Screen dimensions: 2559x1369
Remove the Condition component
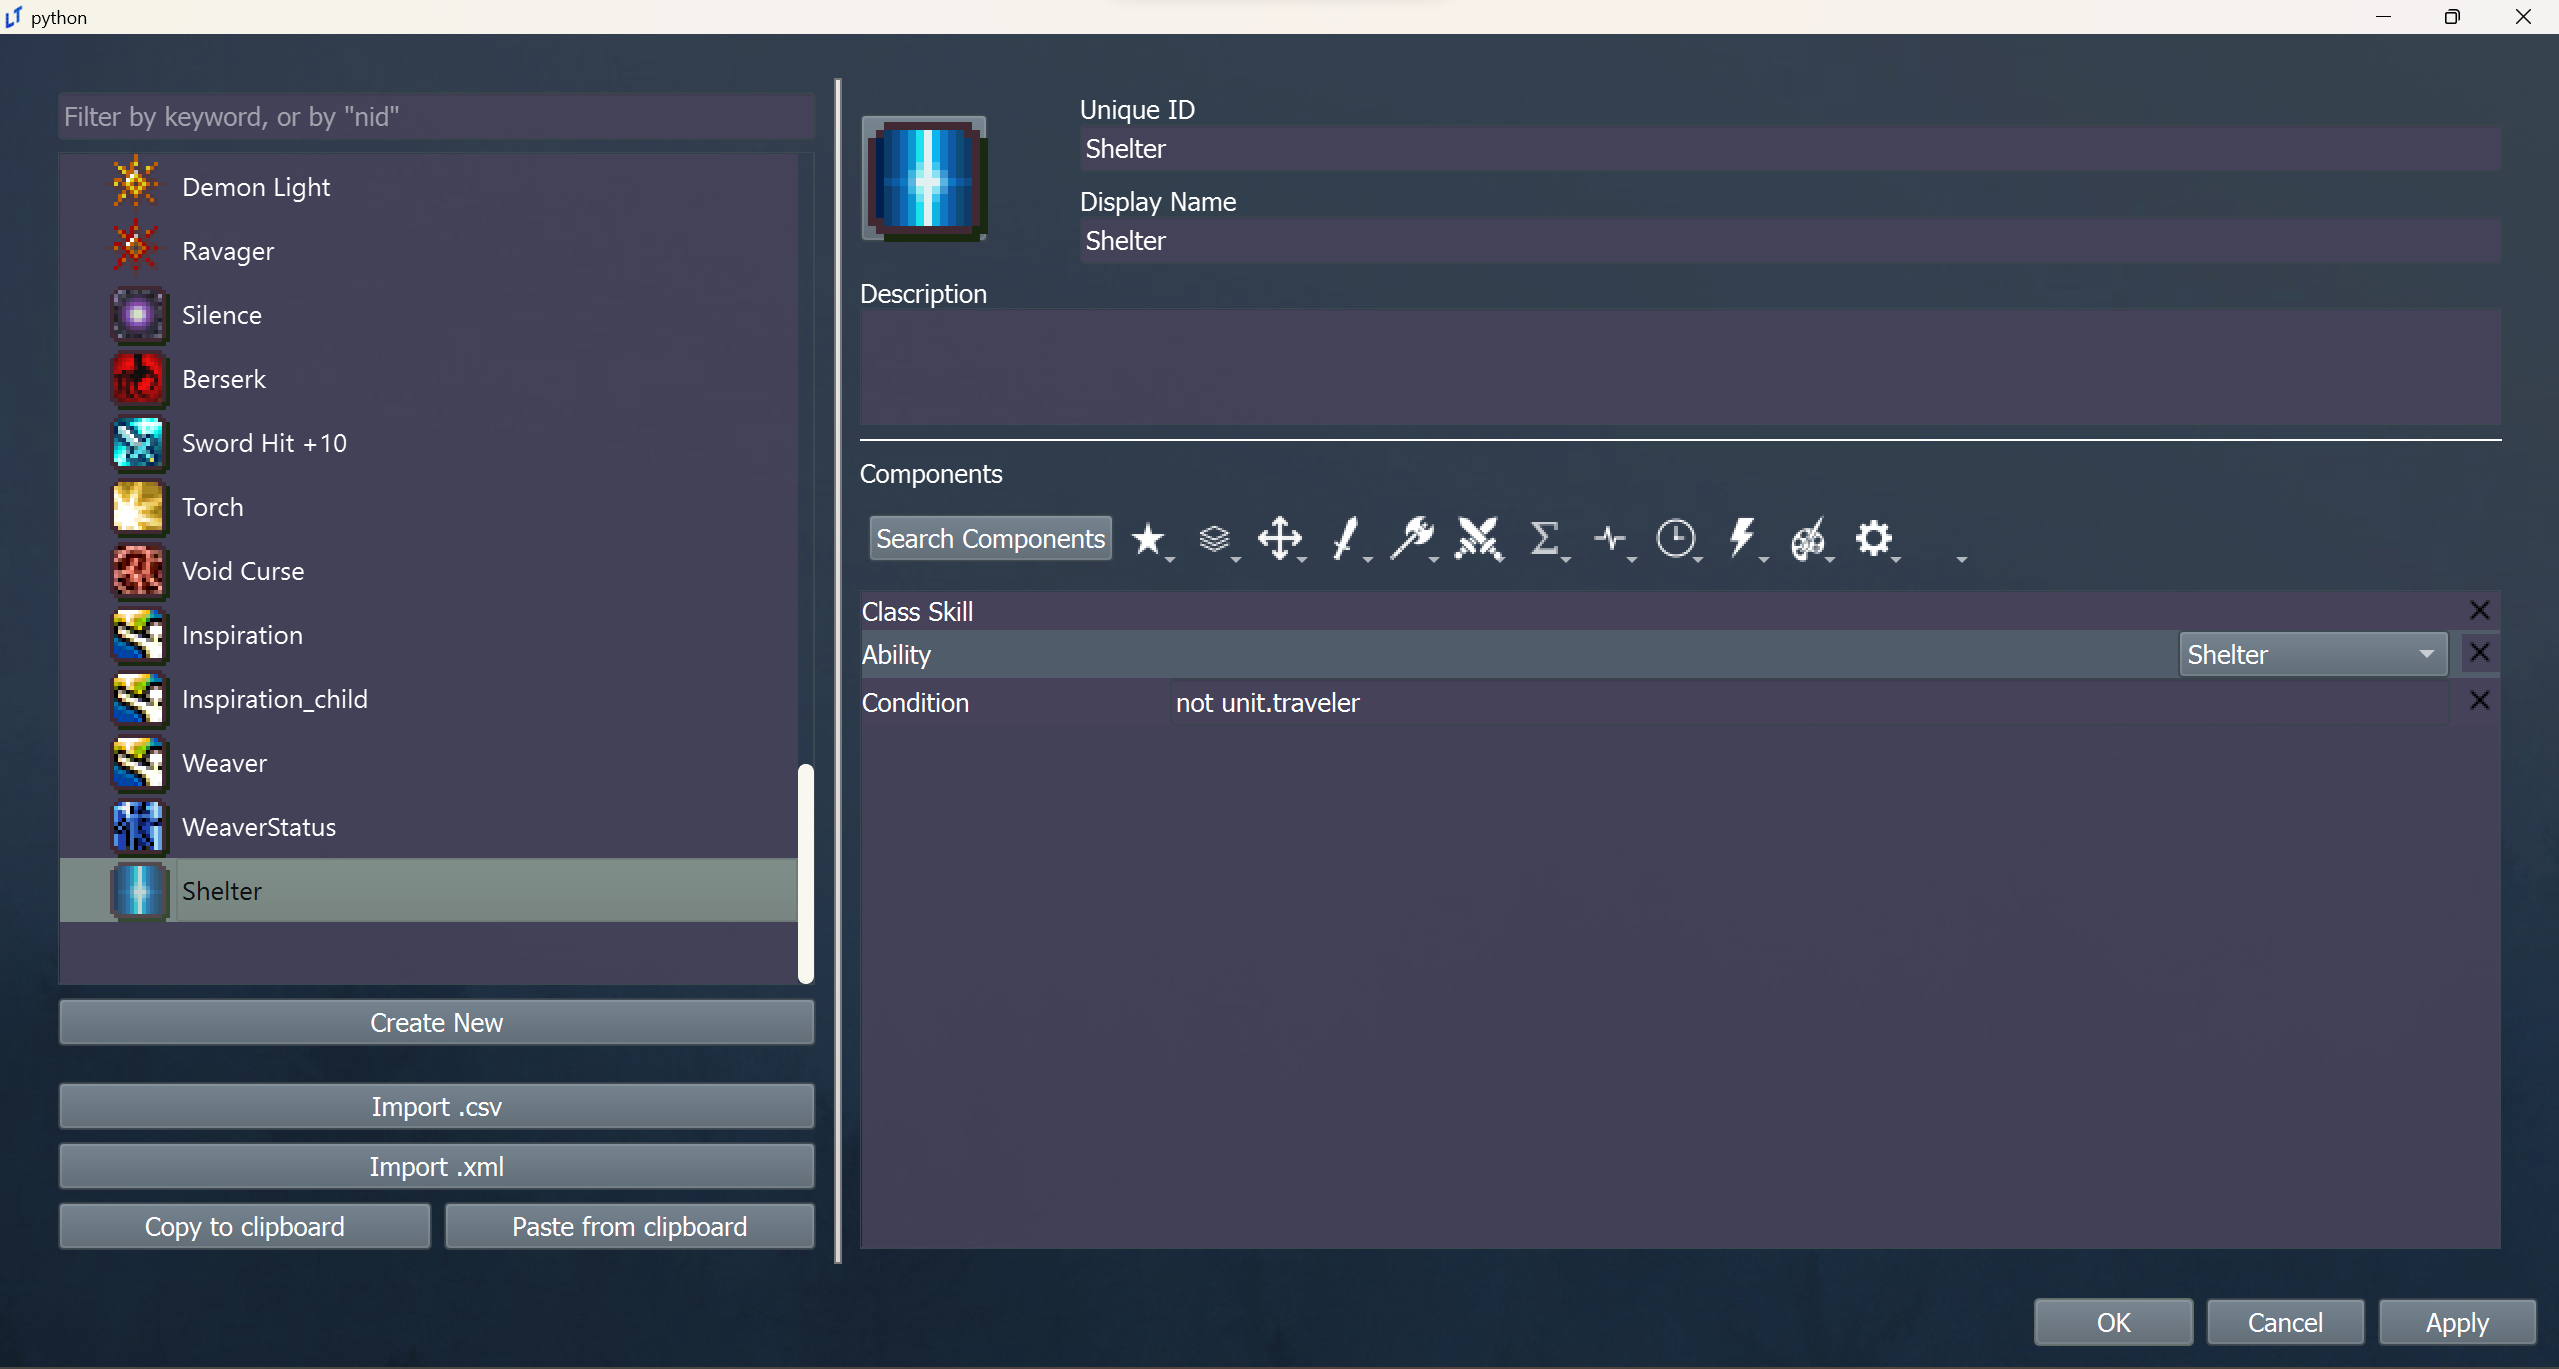coord(2479,700)
